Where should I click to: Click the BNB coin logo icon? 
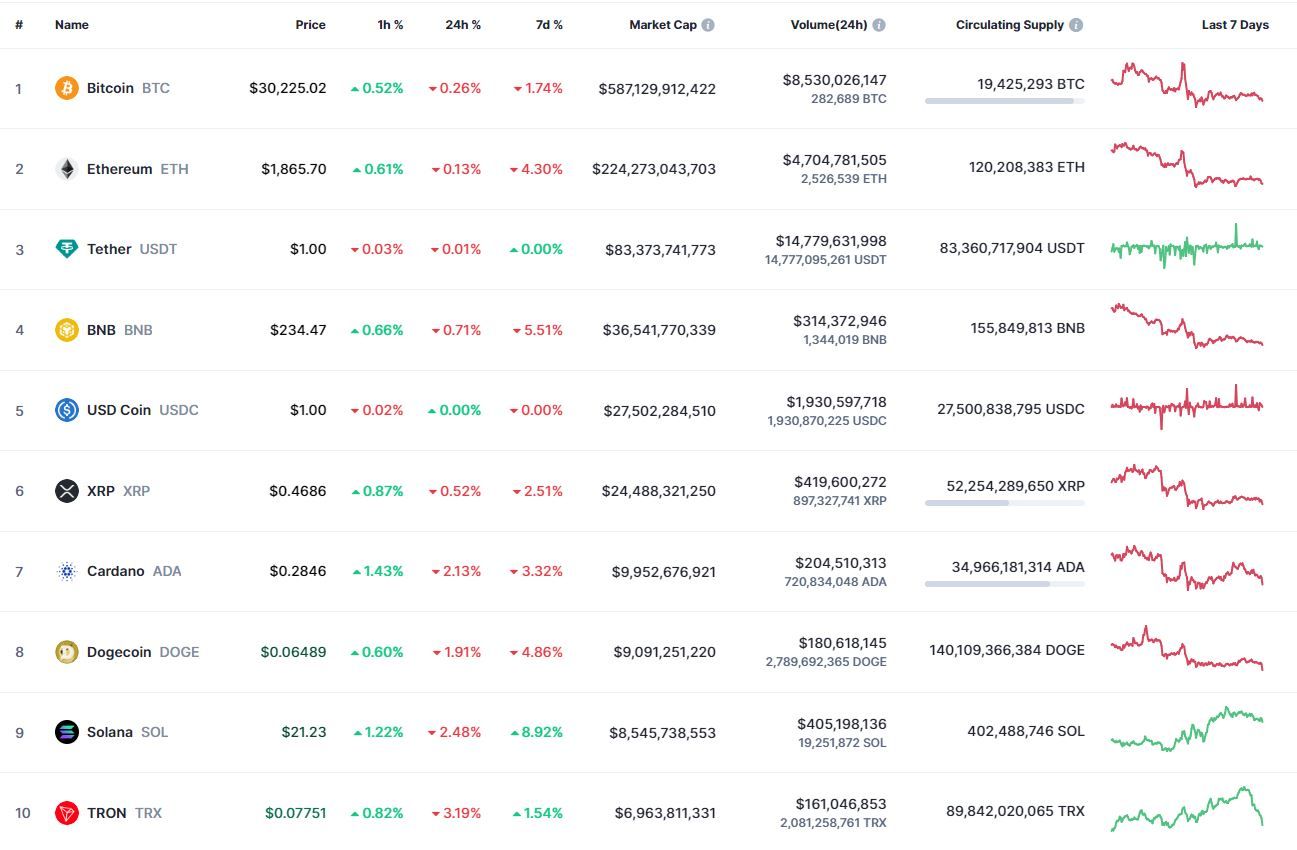pos(66,330)
